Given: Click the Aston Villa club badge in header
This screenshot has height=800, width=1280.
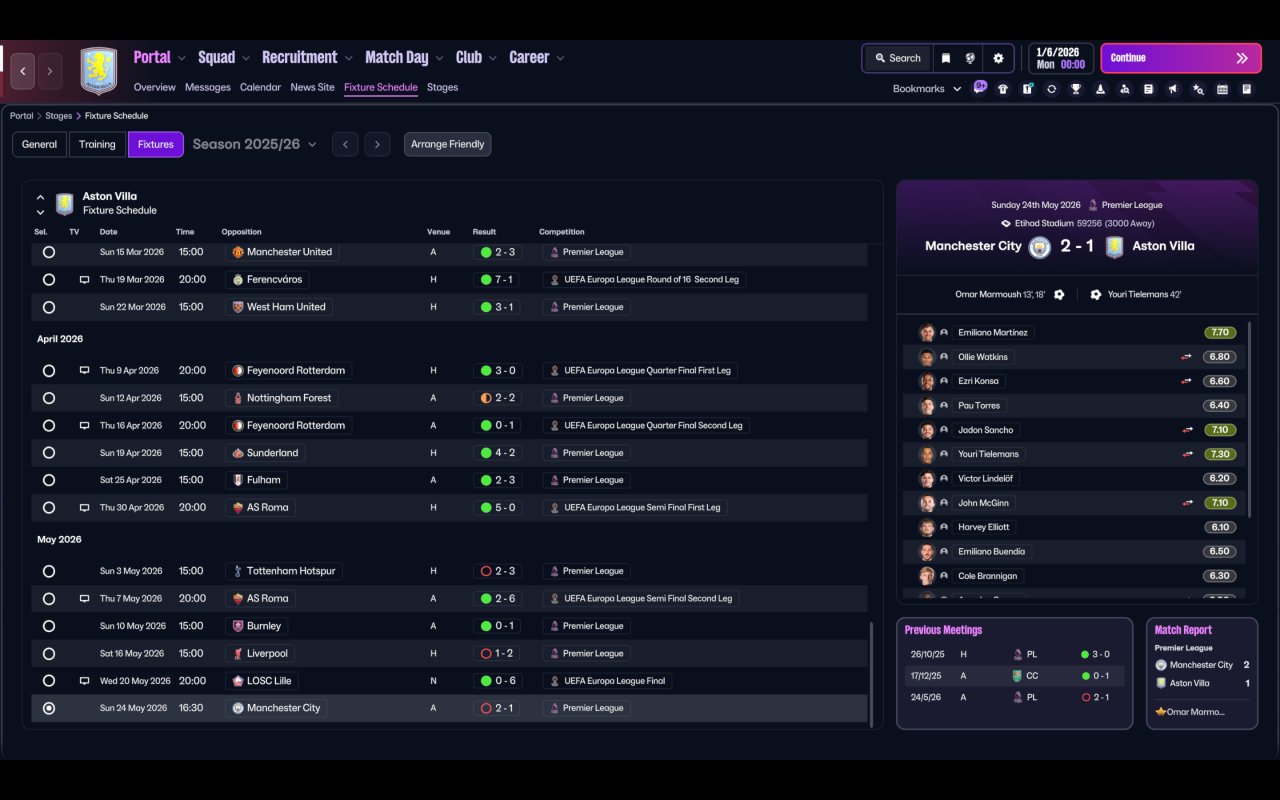Looking at the screenshot, I should 98,71.
